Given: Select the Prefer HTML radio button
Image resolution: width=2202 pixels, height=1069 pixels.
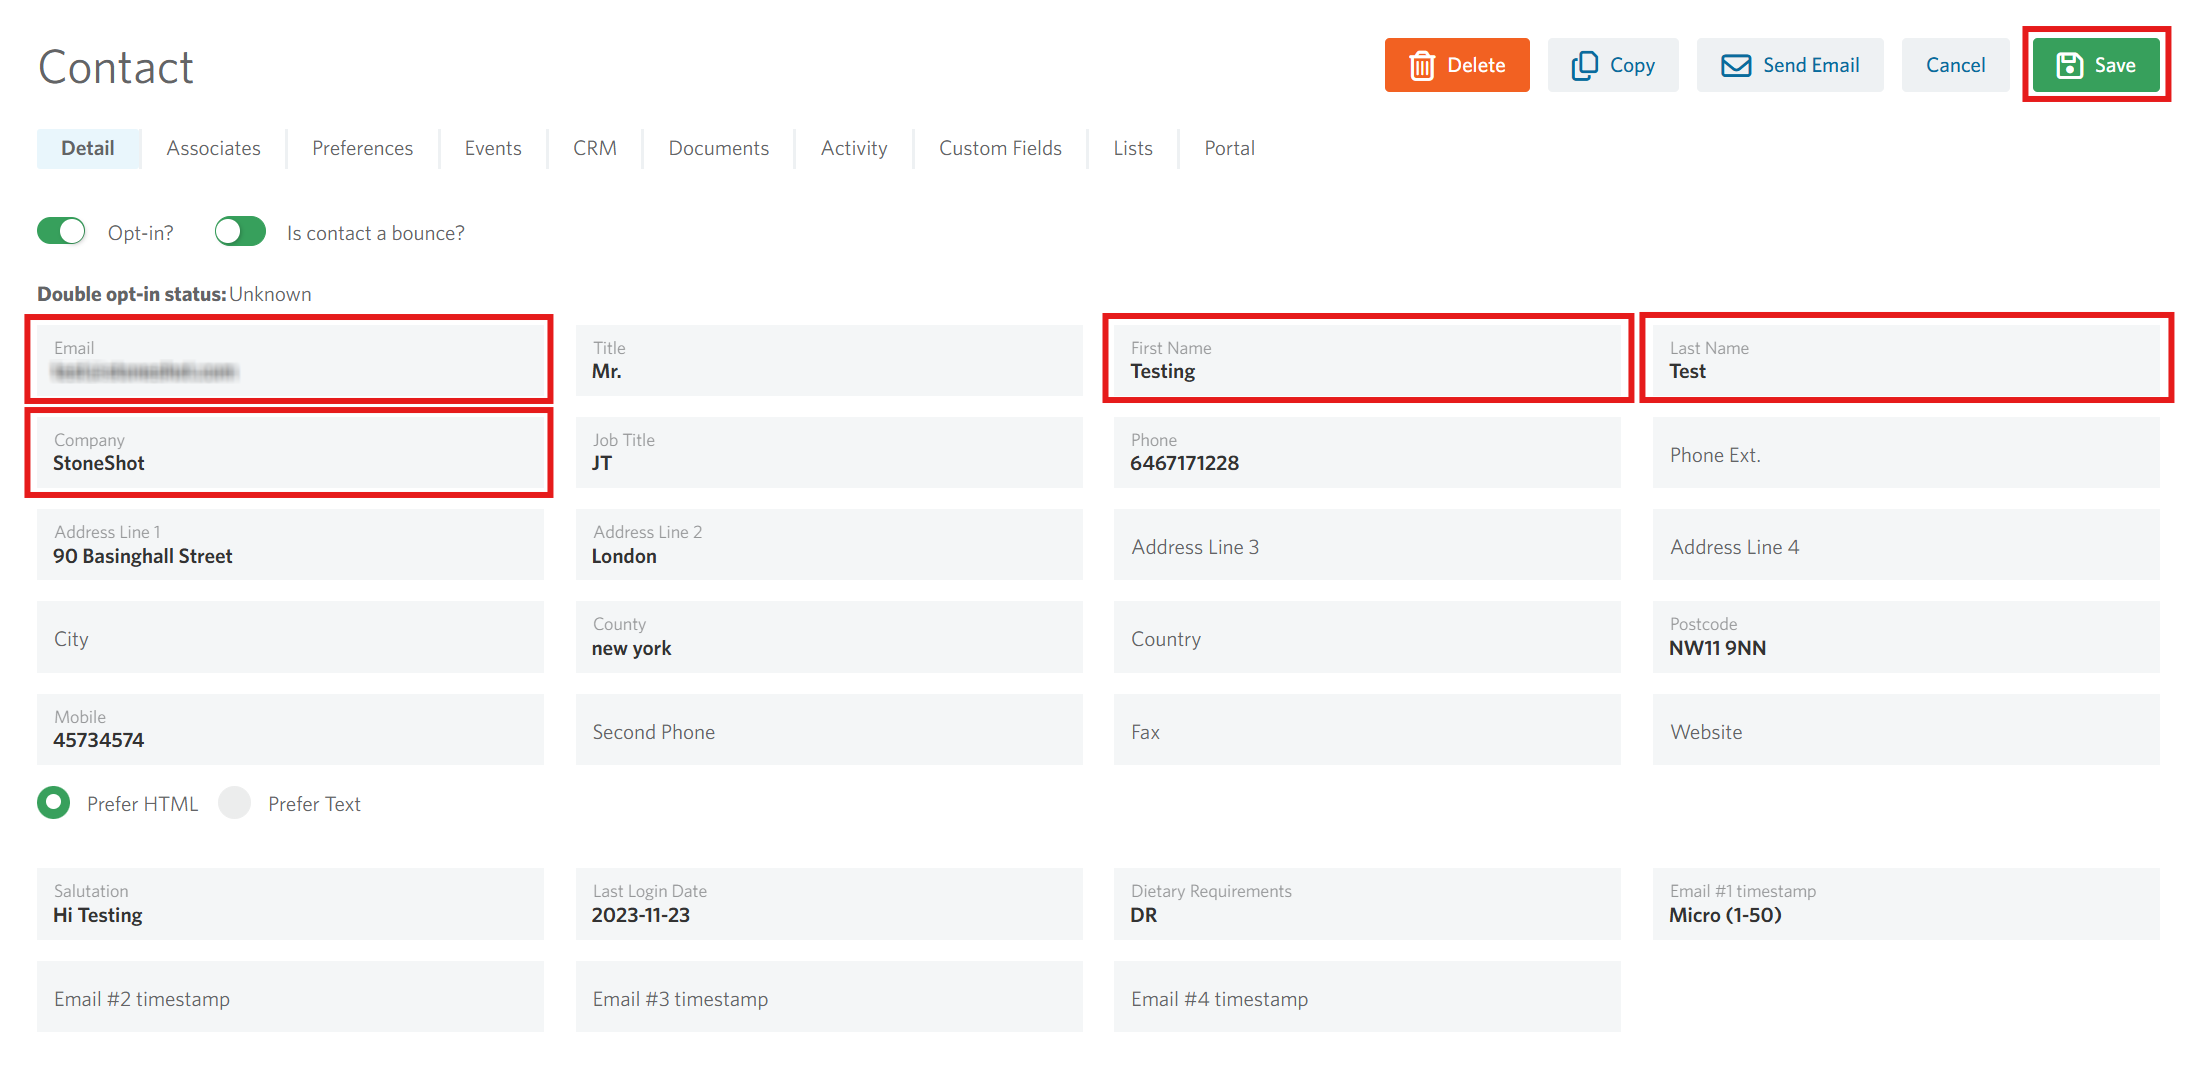Looking at the screenshot, I should tap(54, 803).
